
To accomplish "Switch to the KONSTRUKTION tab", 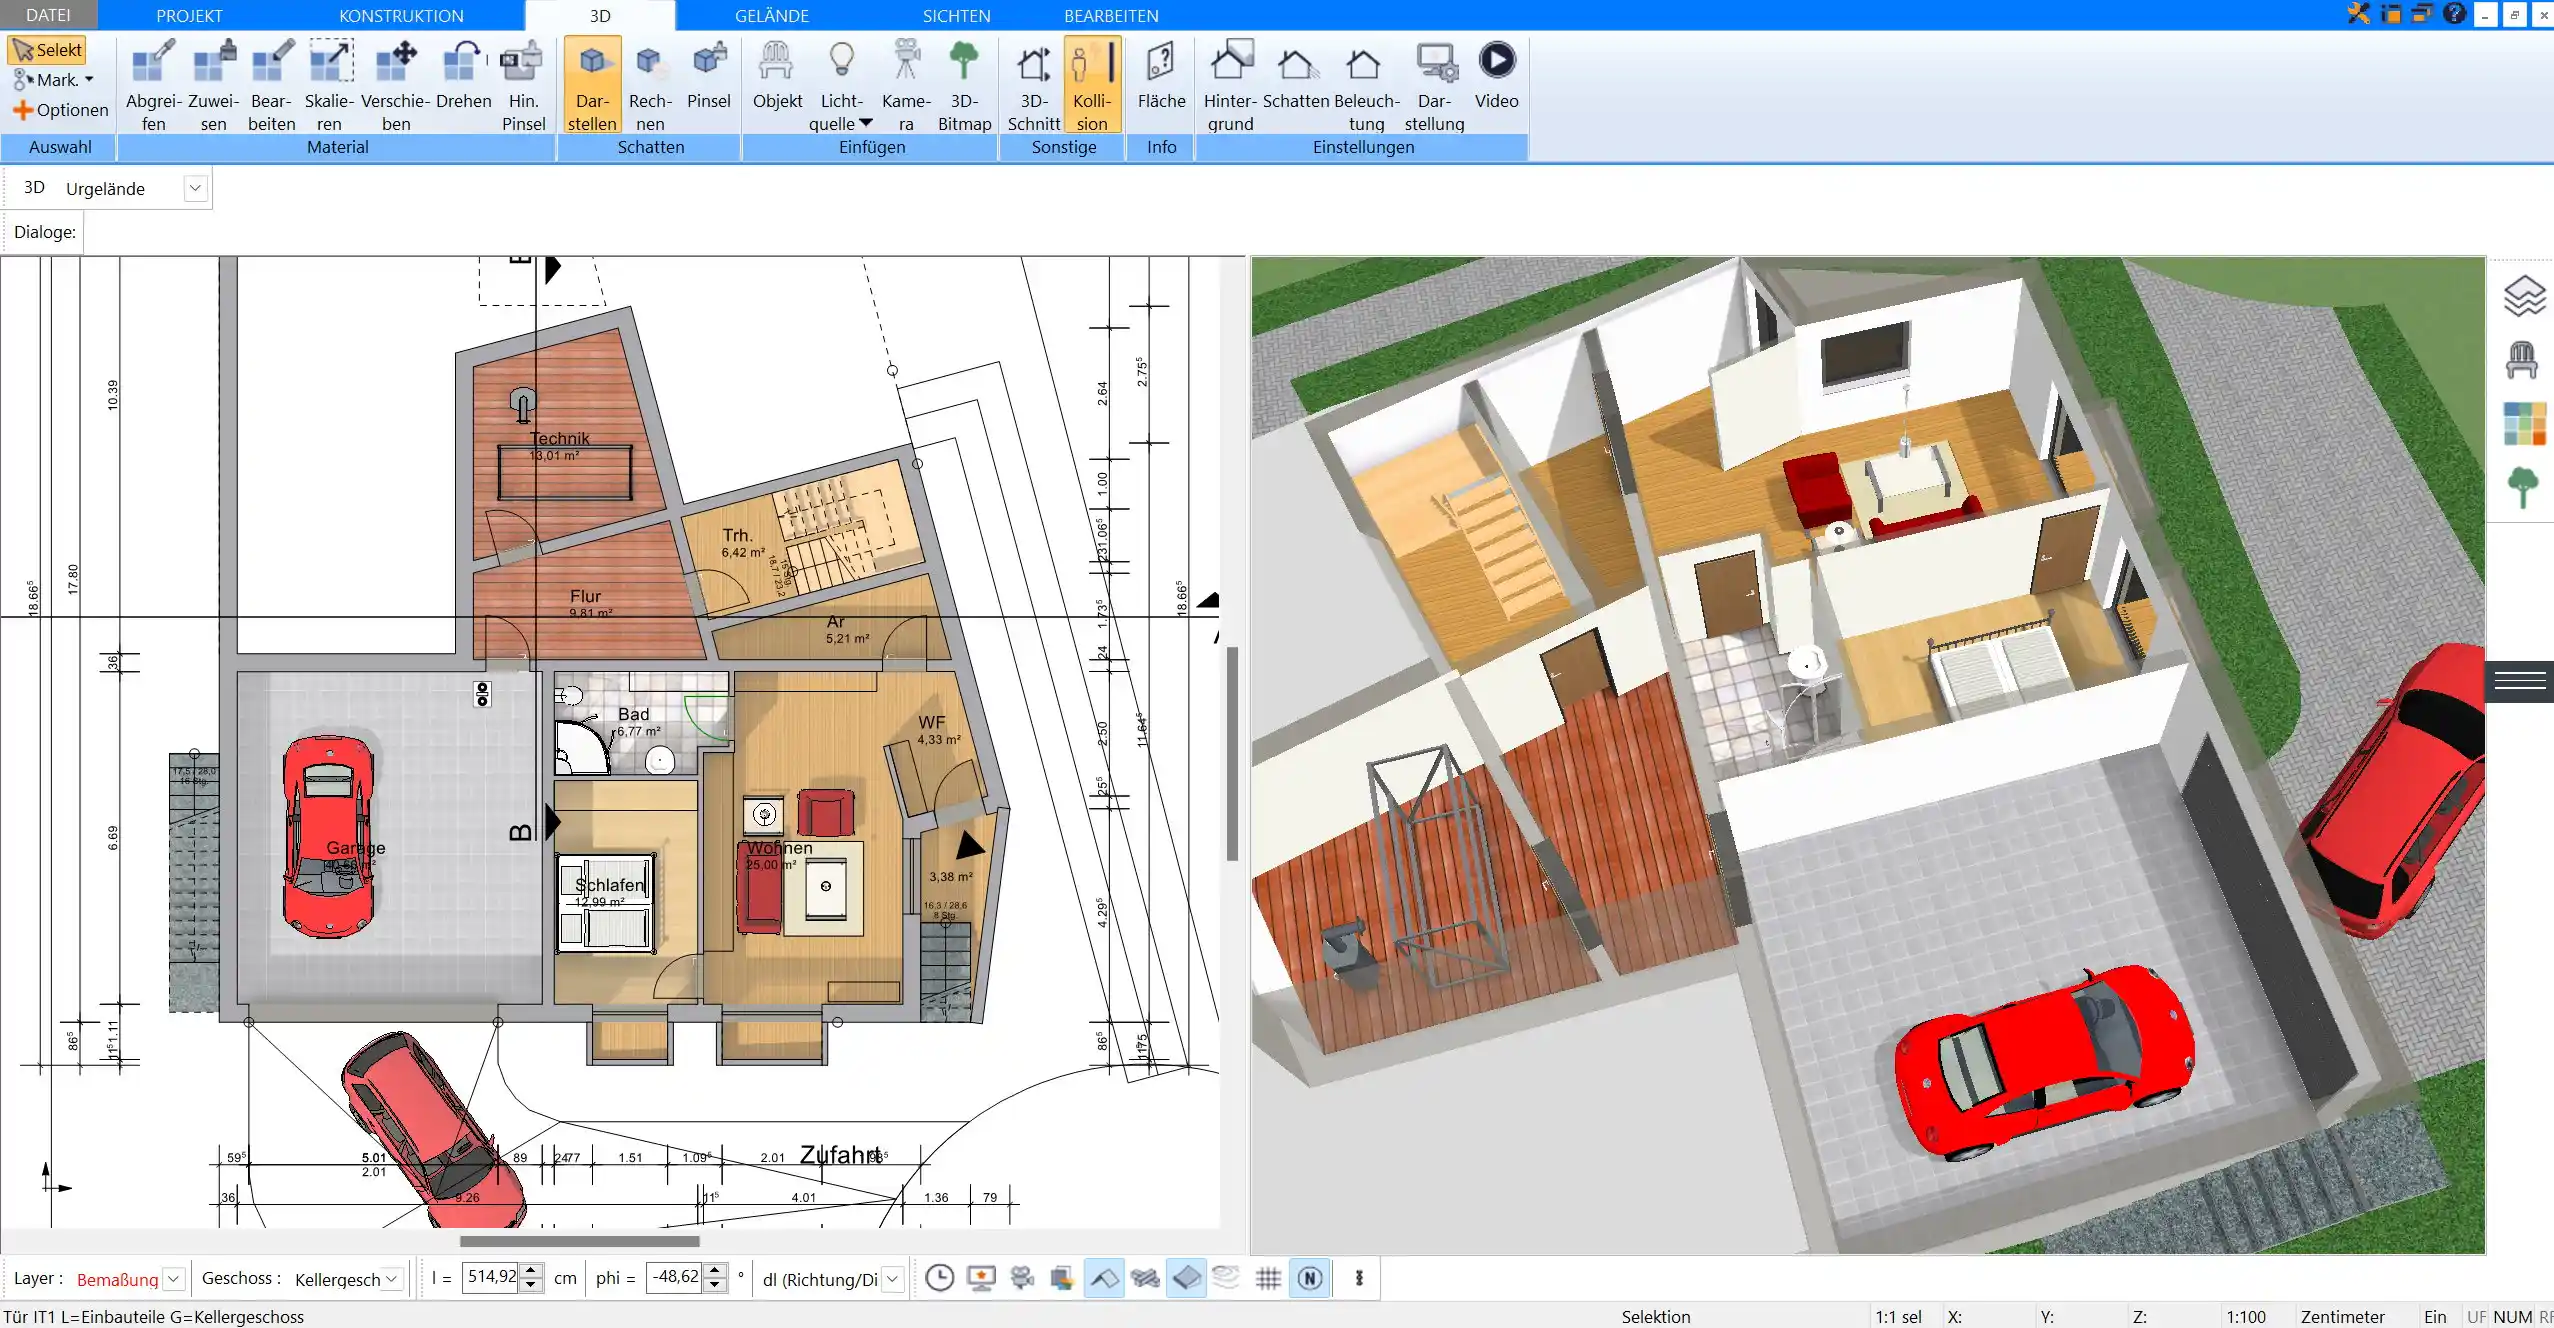I will pos(401,15).
